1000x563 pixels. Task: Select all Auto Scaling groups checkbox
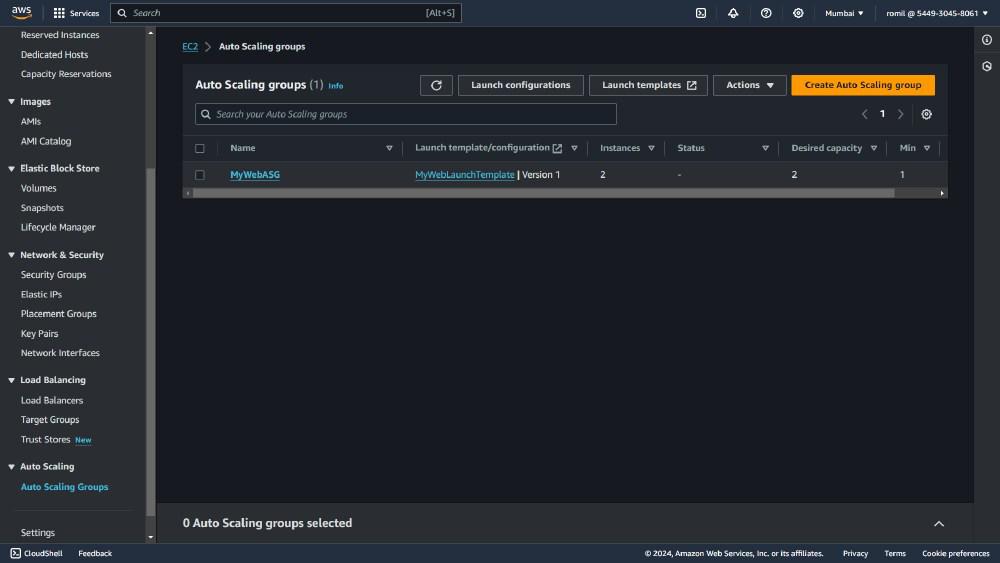[x=200, y=148]
